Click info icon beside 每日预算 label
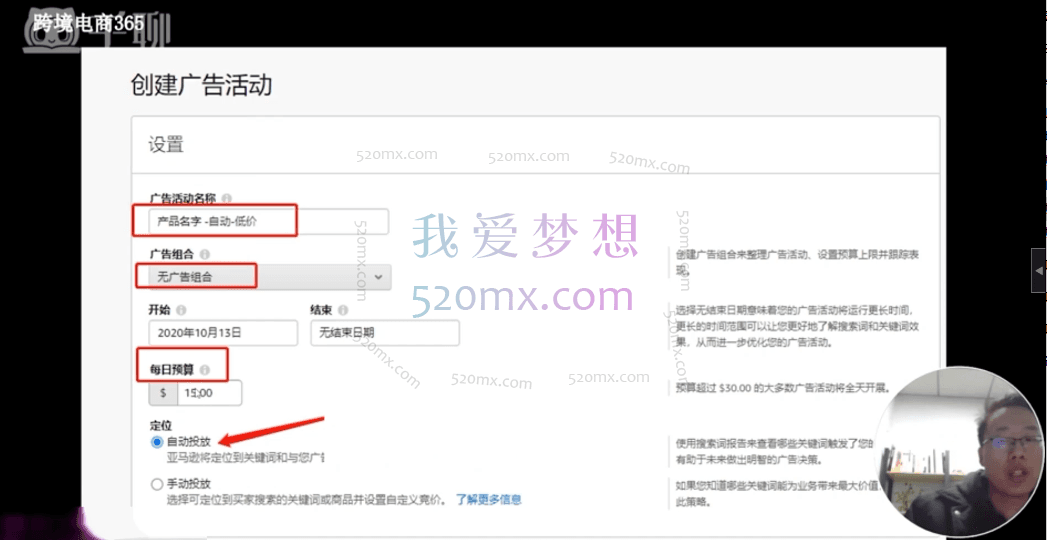Viewport: 1047px width, 540px height. [x=205, y=369]
